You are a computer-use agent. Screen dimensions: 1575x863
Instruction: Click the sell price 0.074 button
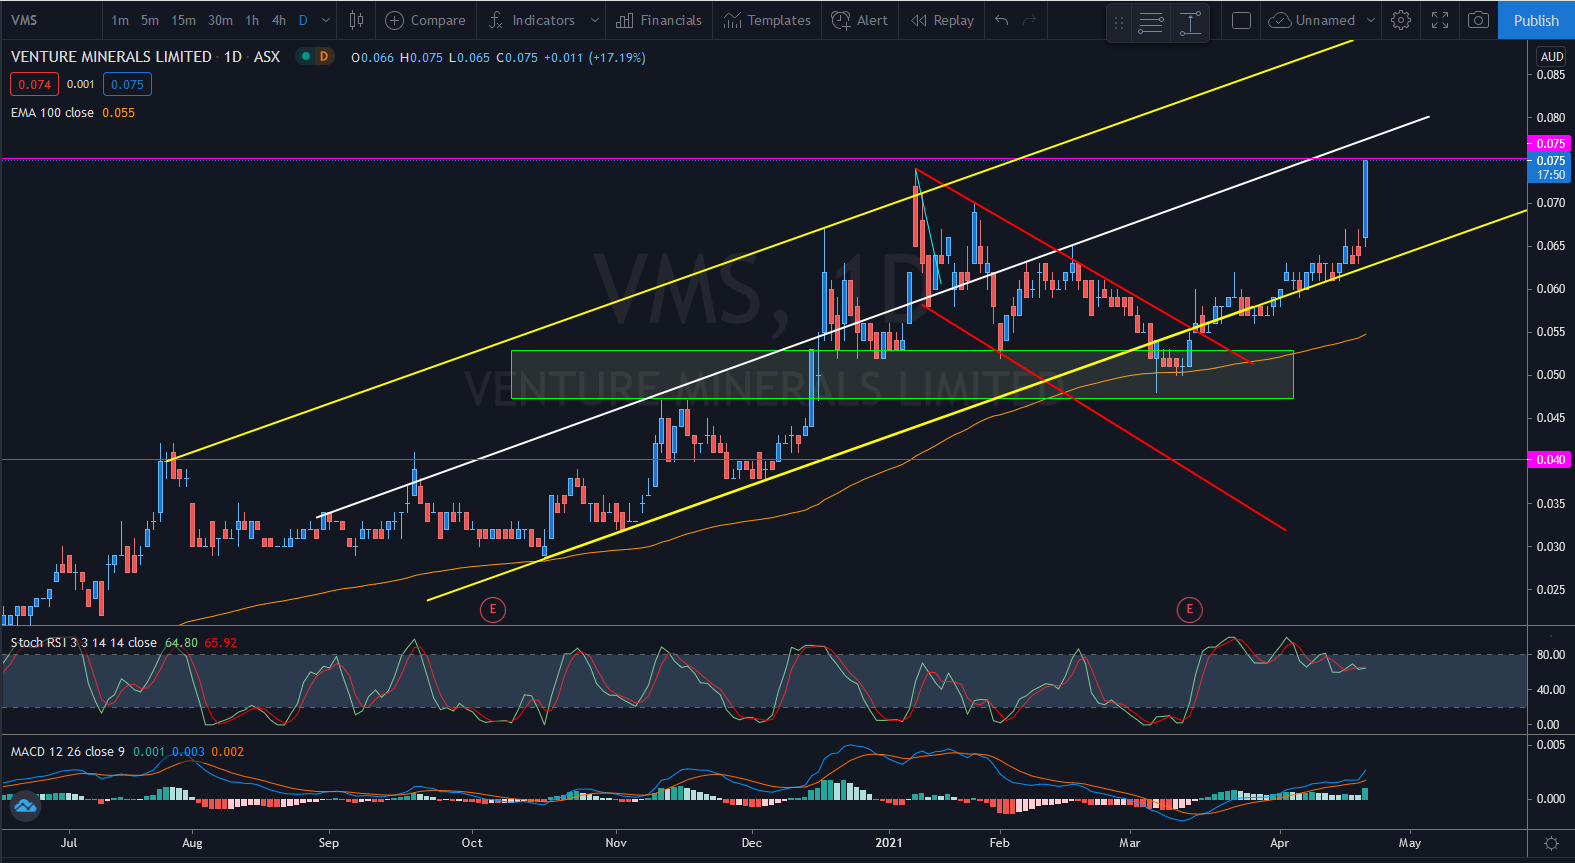34,84
